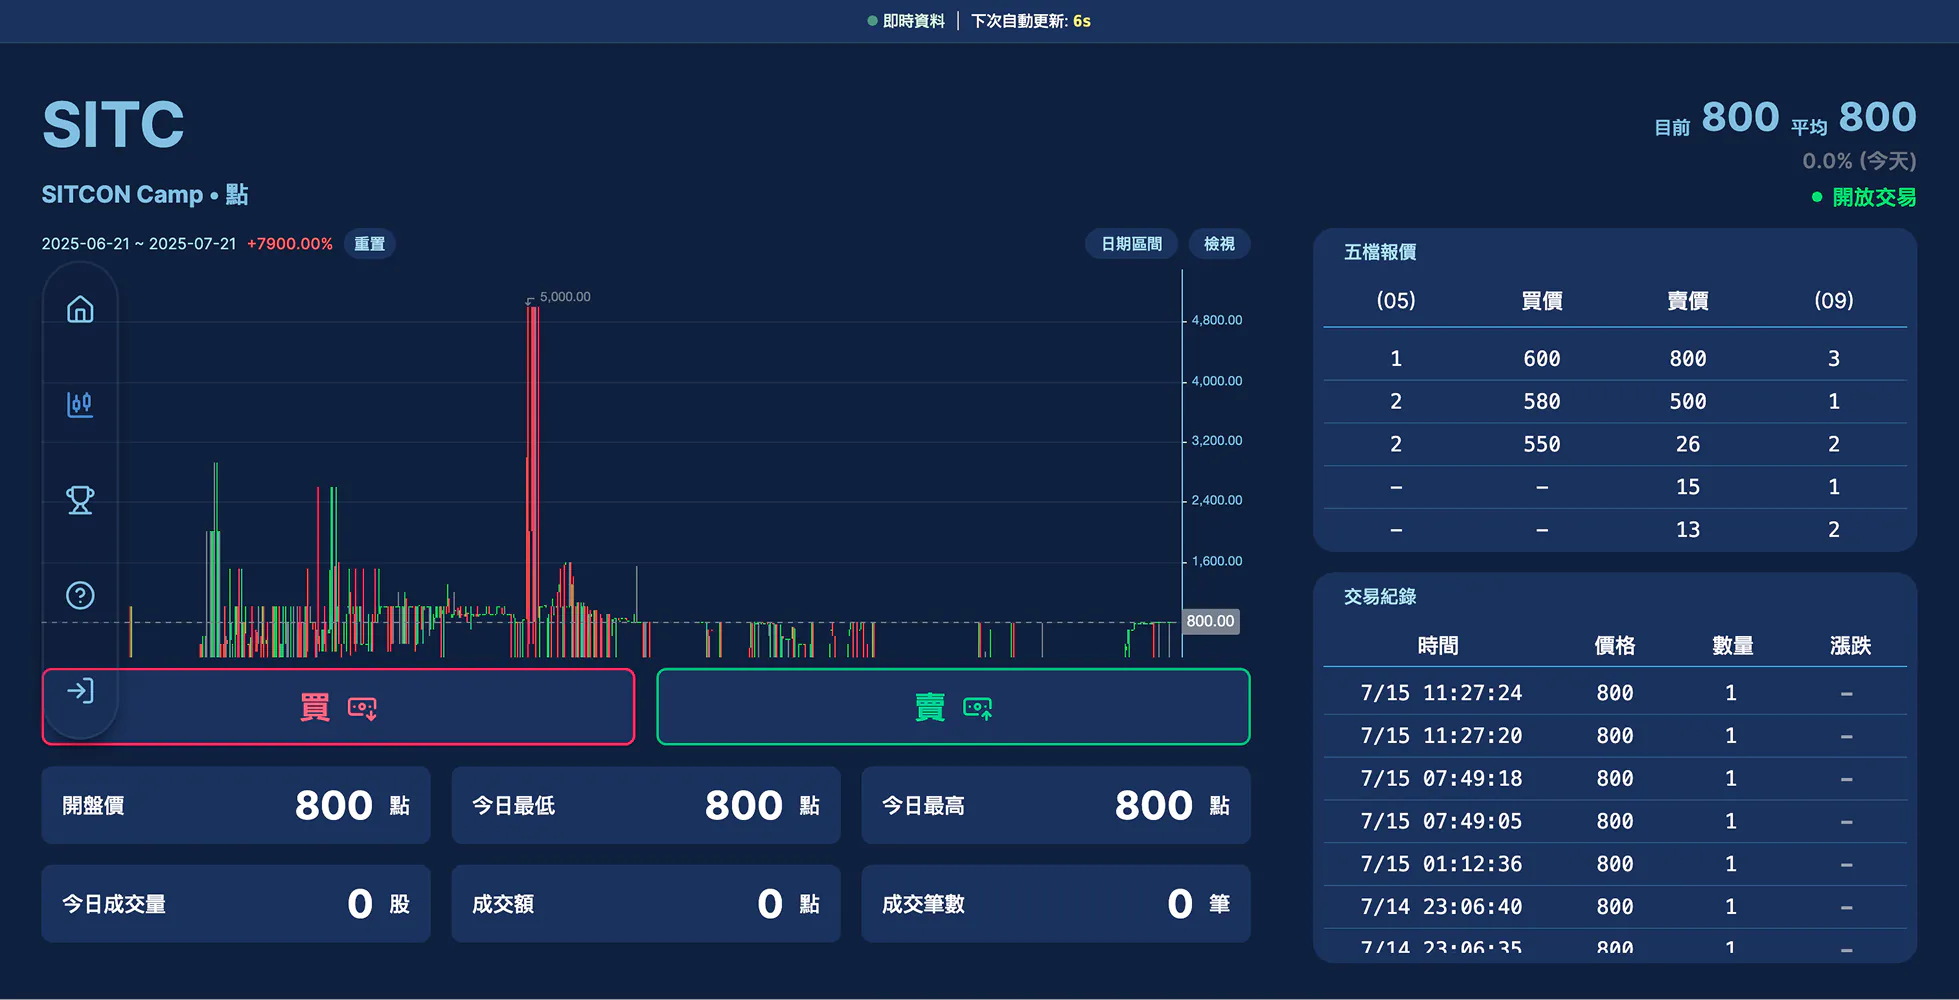The width and height of the screenshot is (1959, 1000).
Task: Click the login arrow sidebar icon
Action: pos(80,691)
